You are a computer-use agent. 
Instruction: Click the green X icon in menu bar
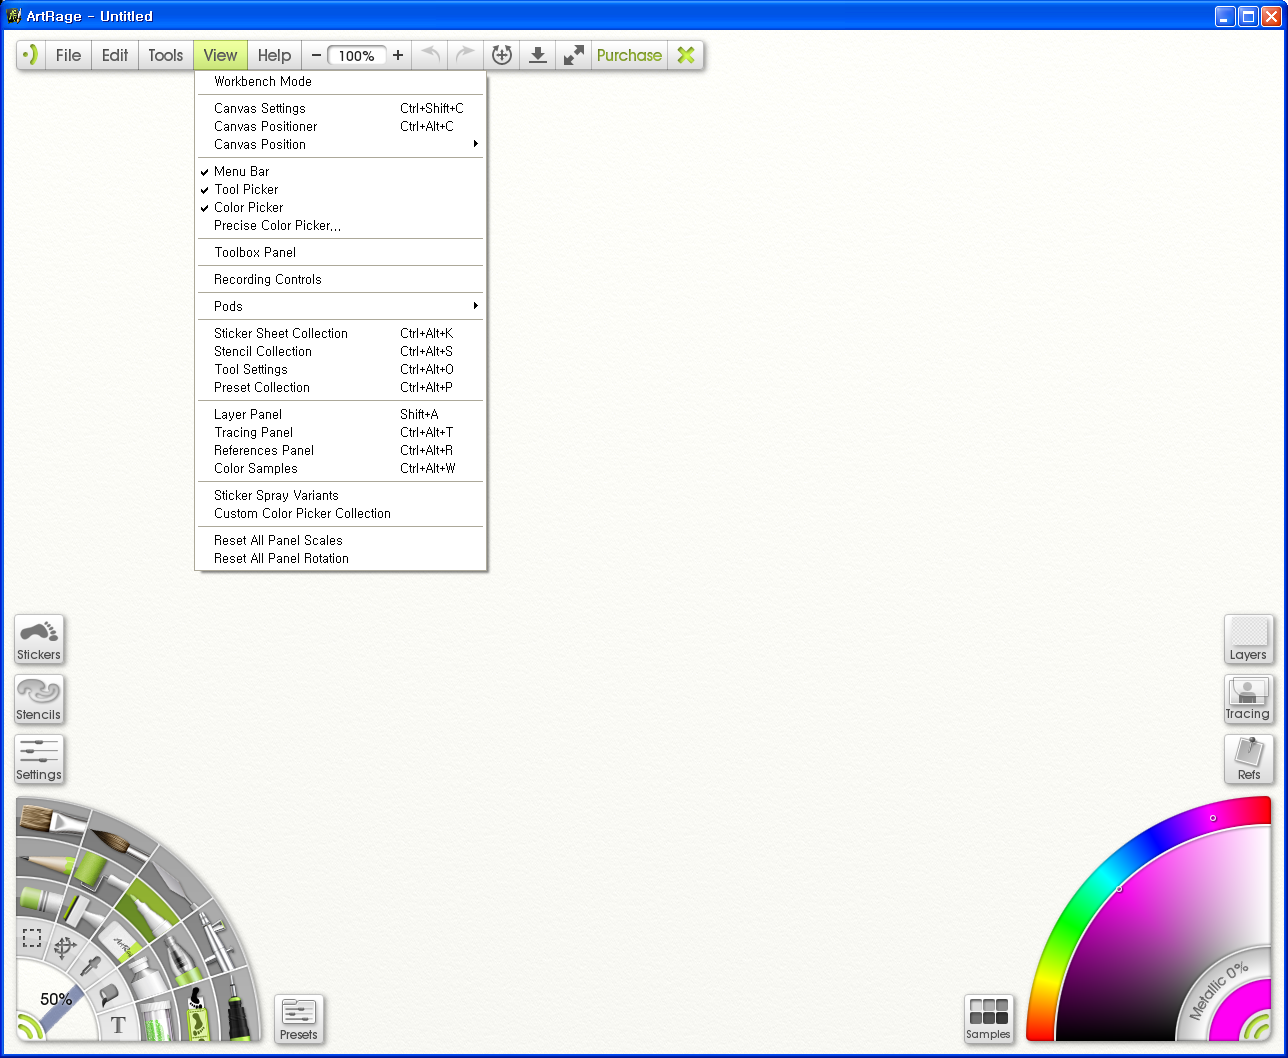(x=686, y=55)
